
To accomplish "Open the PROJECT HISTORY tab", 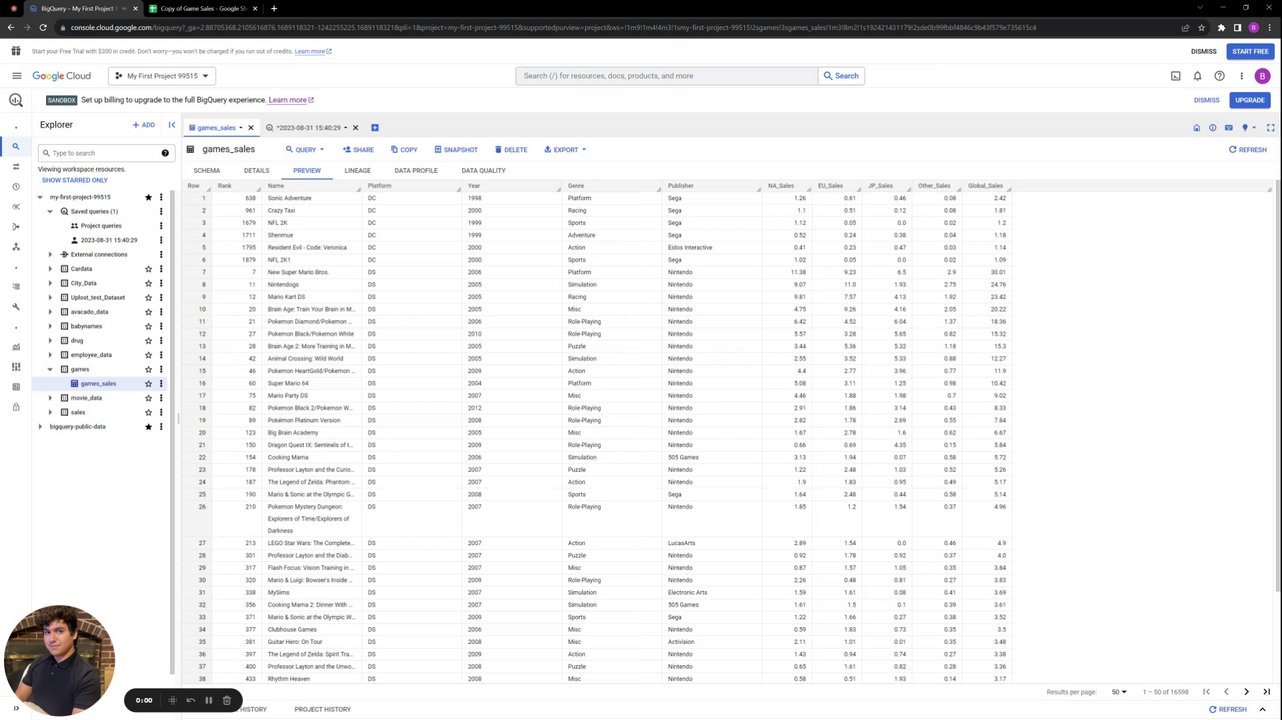I will pyautogui.click(x=322, y=709).
